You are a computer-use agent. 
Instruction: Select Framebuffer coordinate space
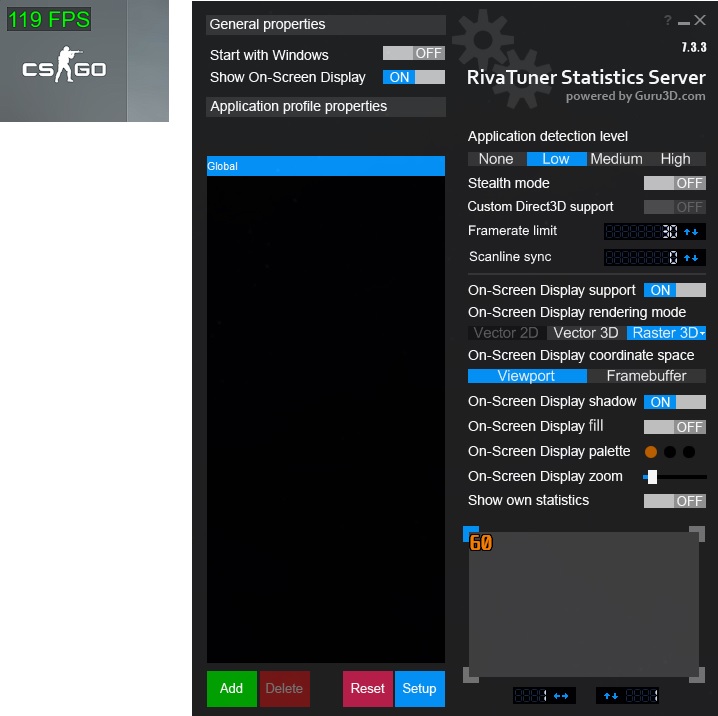click(647, 376)
